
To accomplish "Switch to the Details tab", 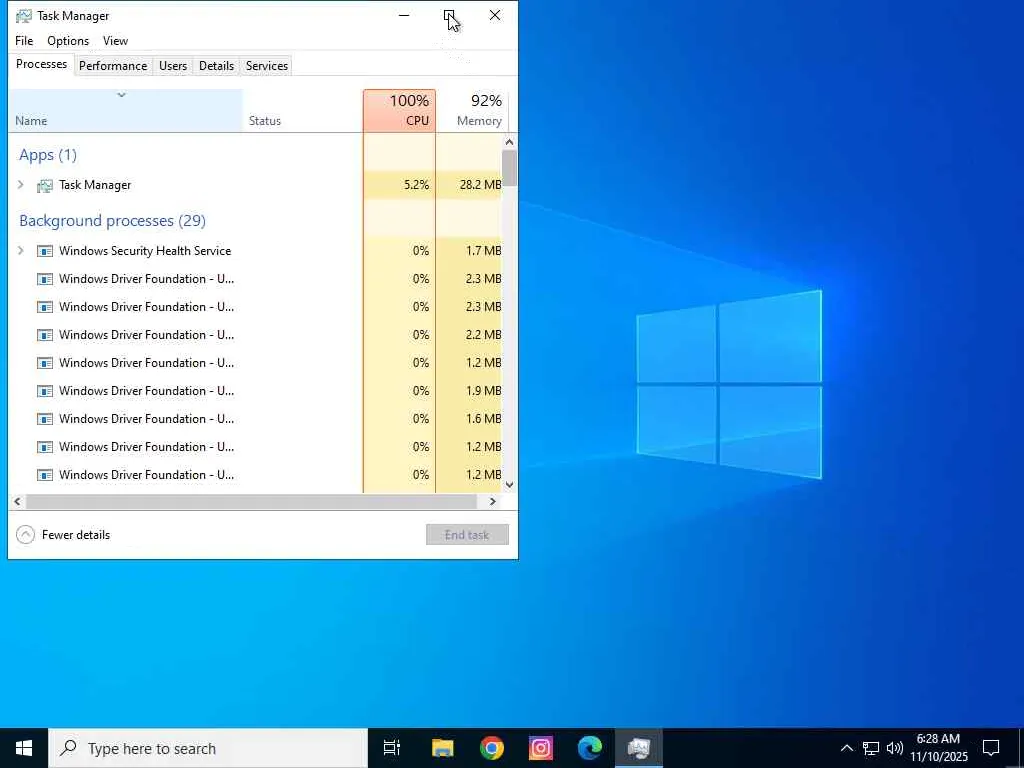I will [x=216, y=66].
